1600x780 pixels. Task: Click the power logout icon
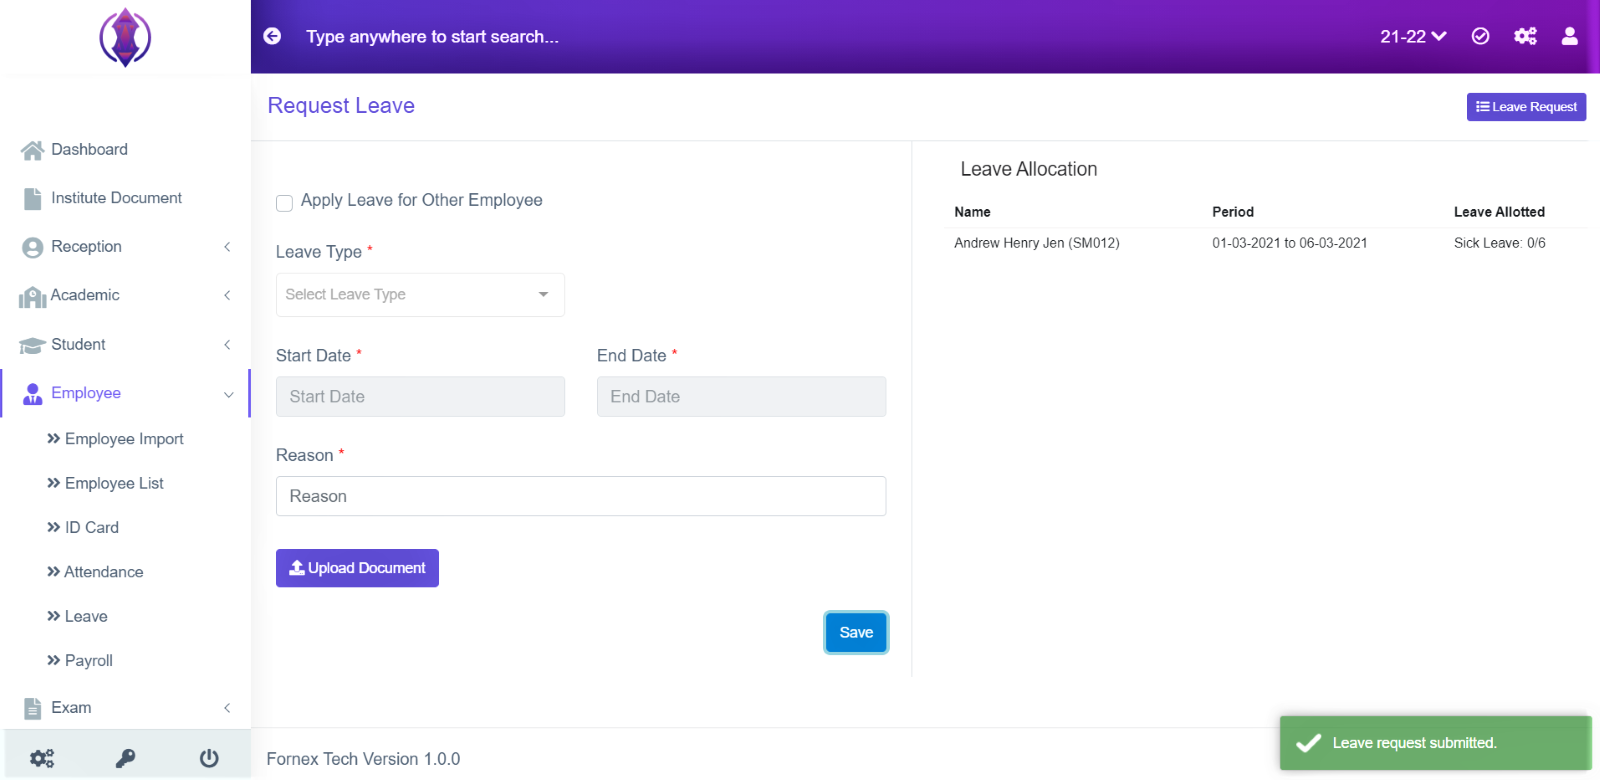click(x=209, y=758)
